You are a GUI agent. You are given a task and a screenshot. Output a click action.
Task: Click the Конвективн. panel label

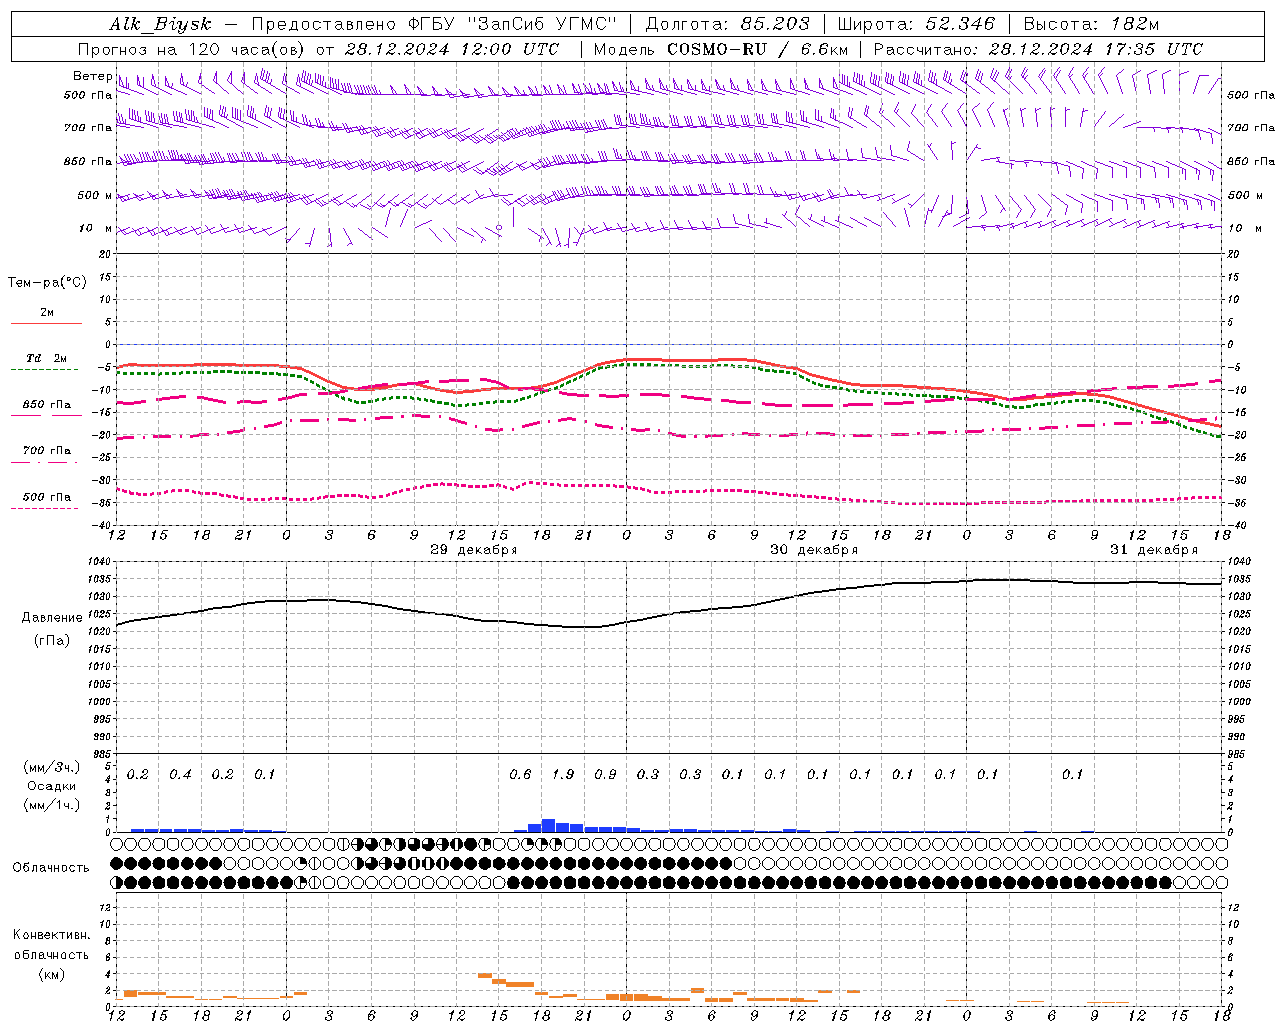pyautogui.click(x=51, y=935)
